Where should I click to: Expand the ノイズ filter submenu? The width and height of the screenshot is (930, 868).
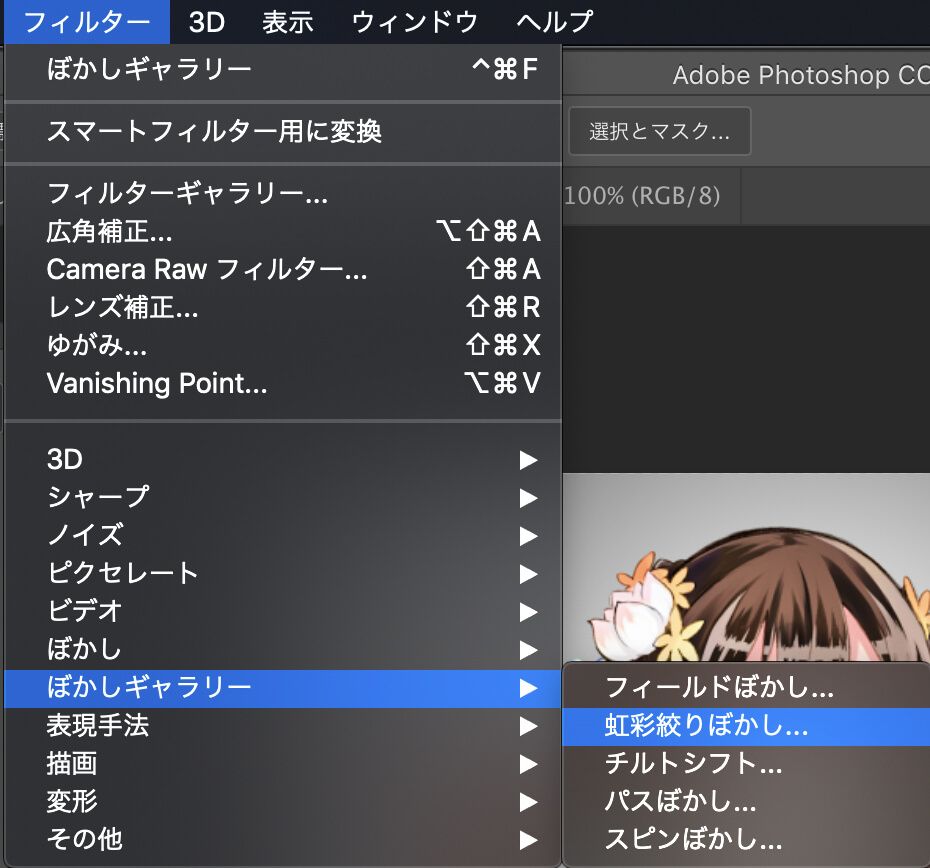point(90,535)
